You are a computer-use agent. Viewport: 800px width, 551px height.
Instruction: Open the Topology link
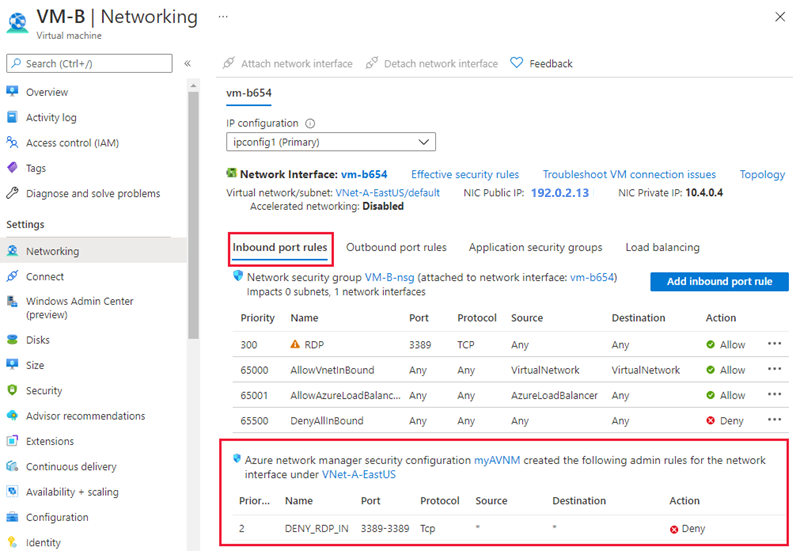coord(762,174)
